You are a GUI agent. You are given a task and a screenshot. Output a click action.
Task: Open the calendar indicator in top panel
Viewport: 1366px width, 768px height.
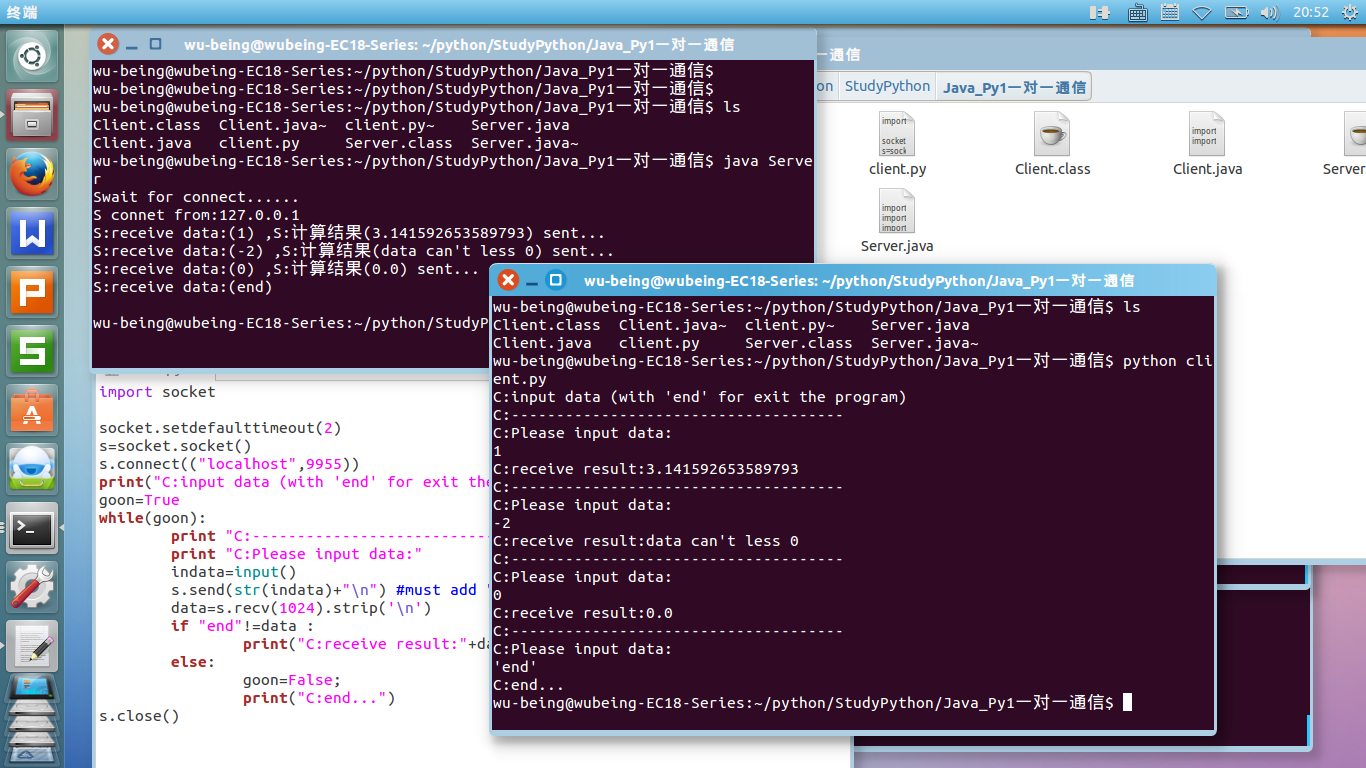[1169, 12]
